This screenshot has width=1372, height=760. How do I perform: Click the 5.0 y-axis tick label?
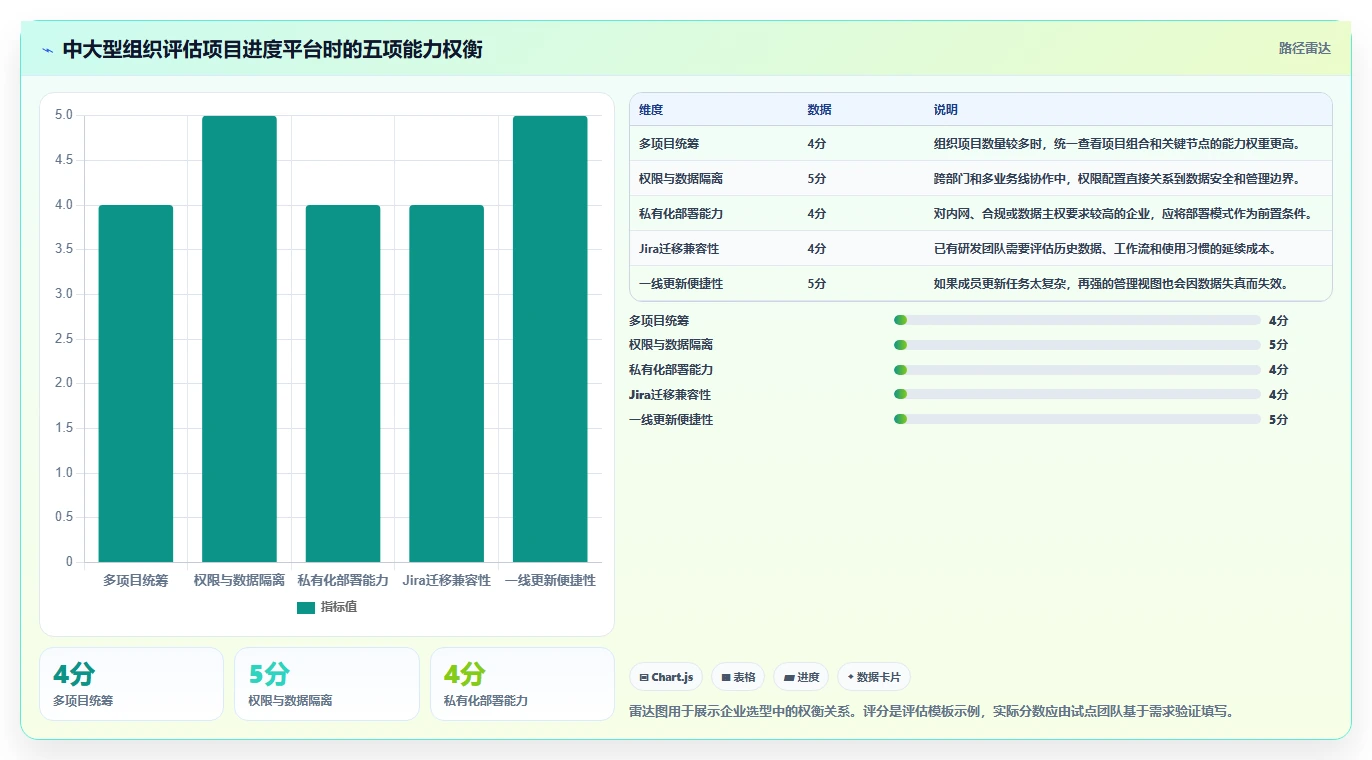tap(64, 115)
